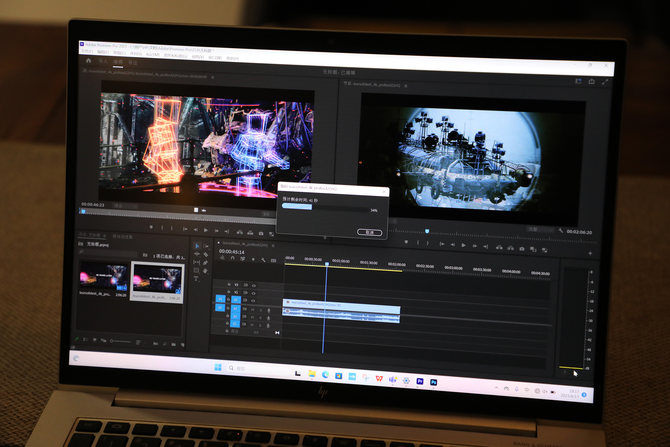This screenshot has height=447, width=670.
Task: Click the Quick Export icon at top right
Action: point(591,82)
